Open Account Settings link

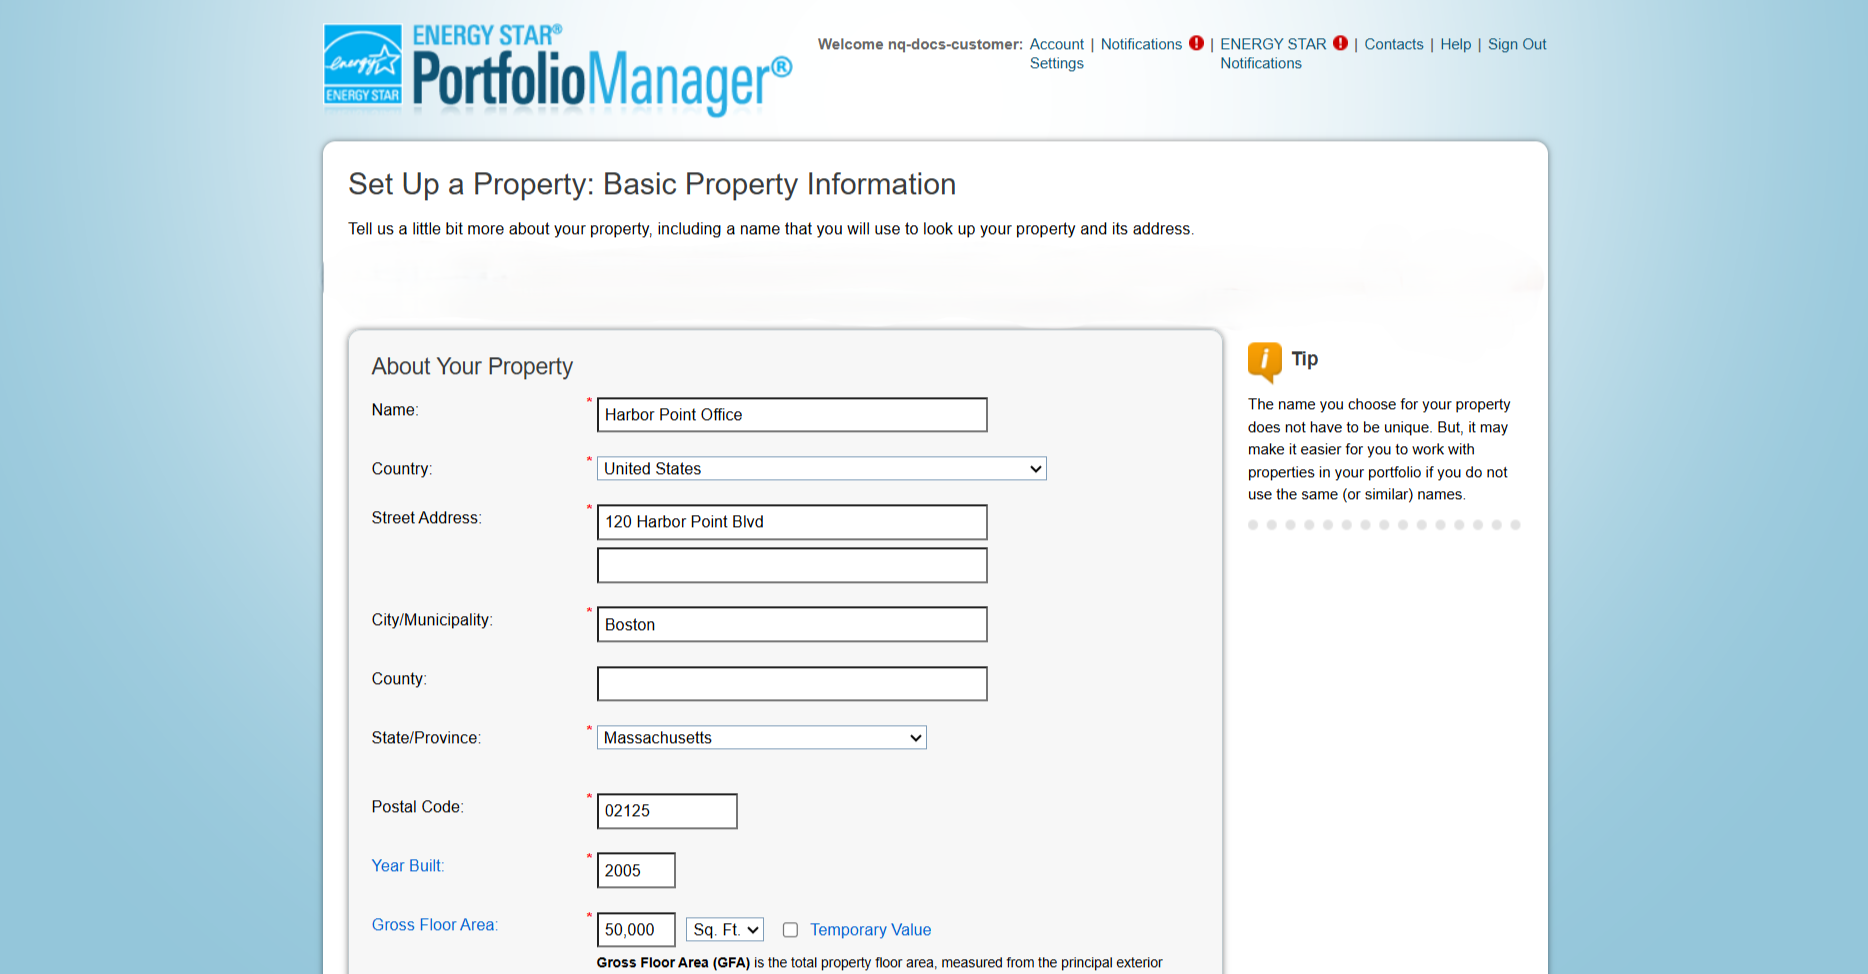point(1056,53)
